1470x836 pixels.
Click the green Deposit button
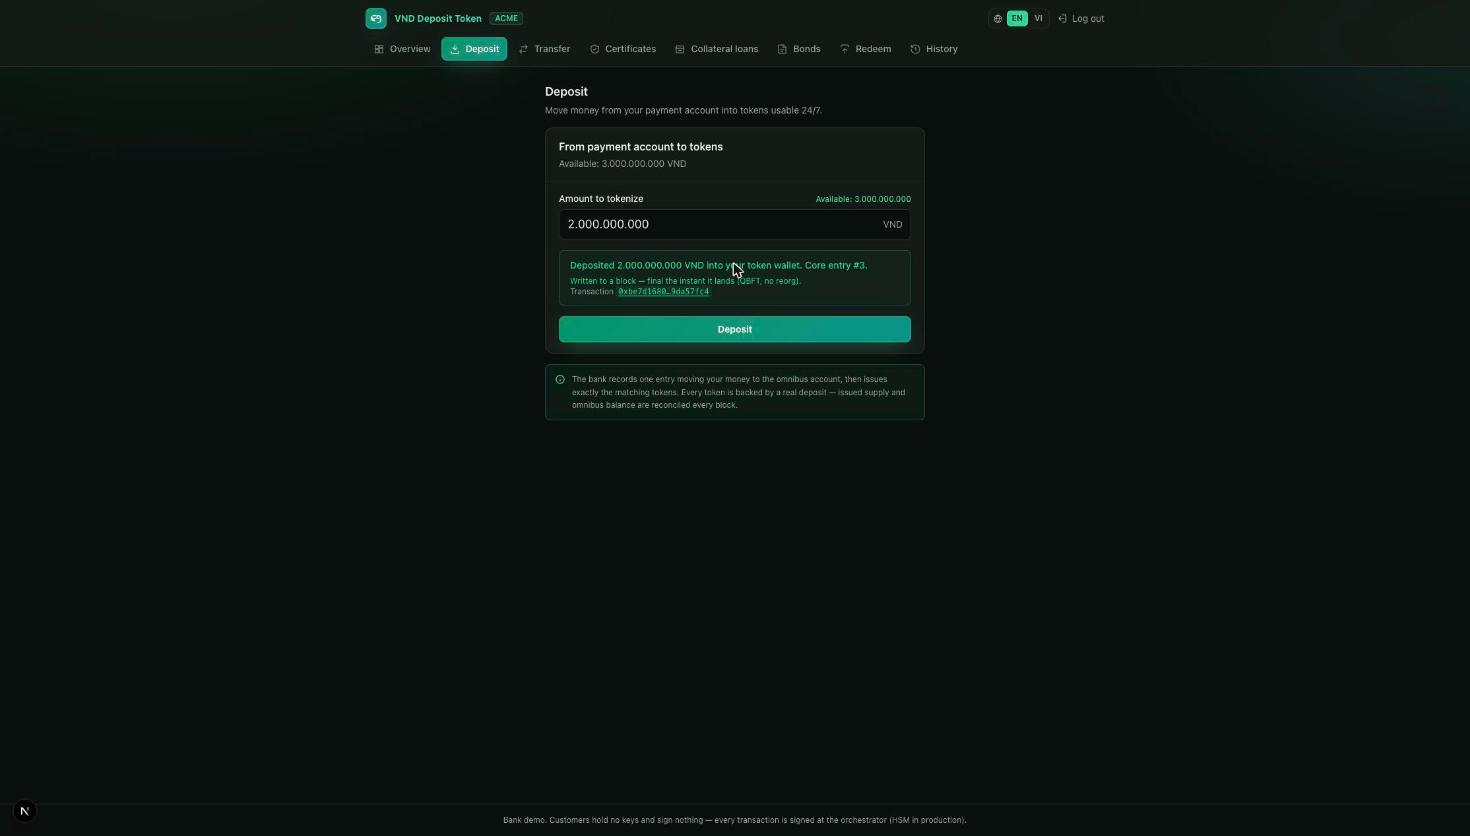coord(735,329)
